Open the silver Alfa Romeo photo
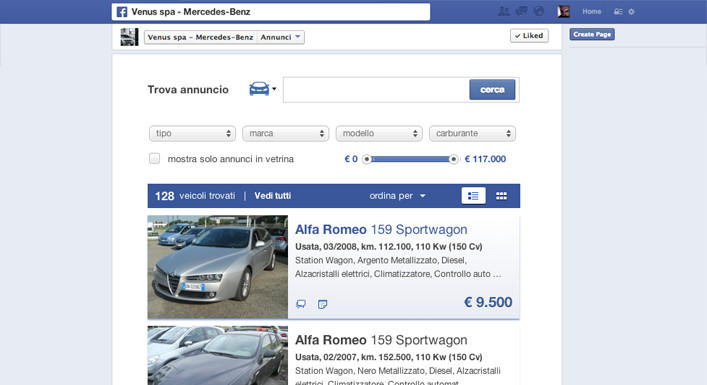Viewport: 707px width, 385px height. tap(218, 267)
